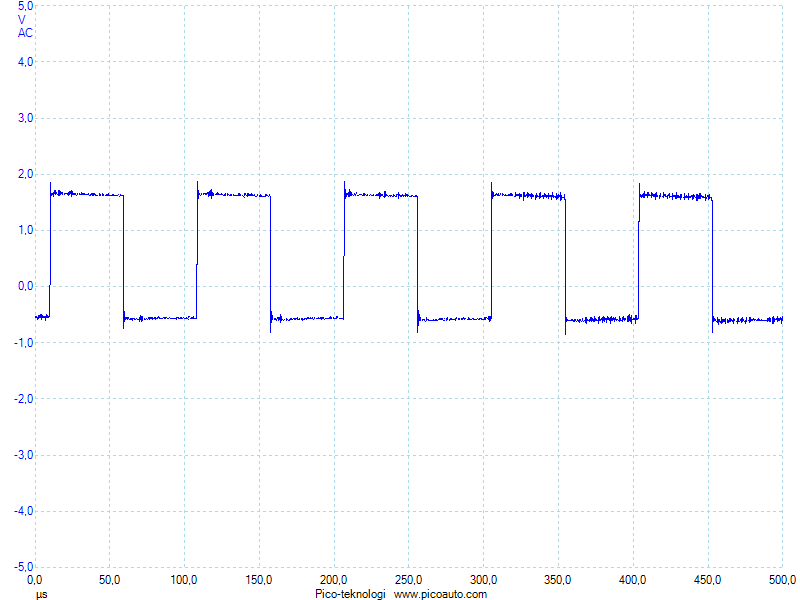Click the -1,0 voltage axis label

click(x=23, y=343)
